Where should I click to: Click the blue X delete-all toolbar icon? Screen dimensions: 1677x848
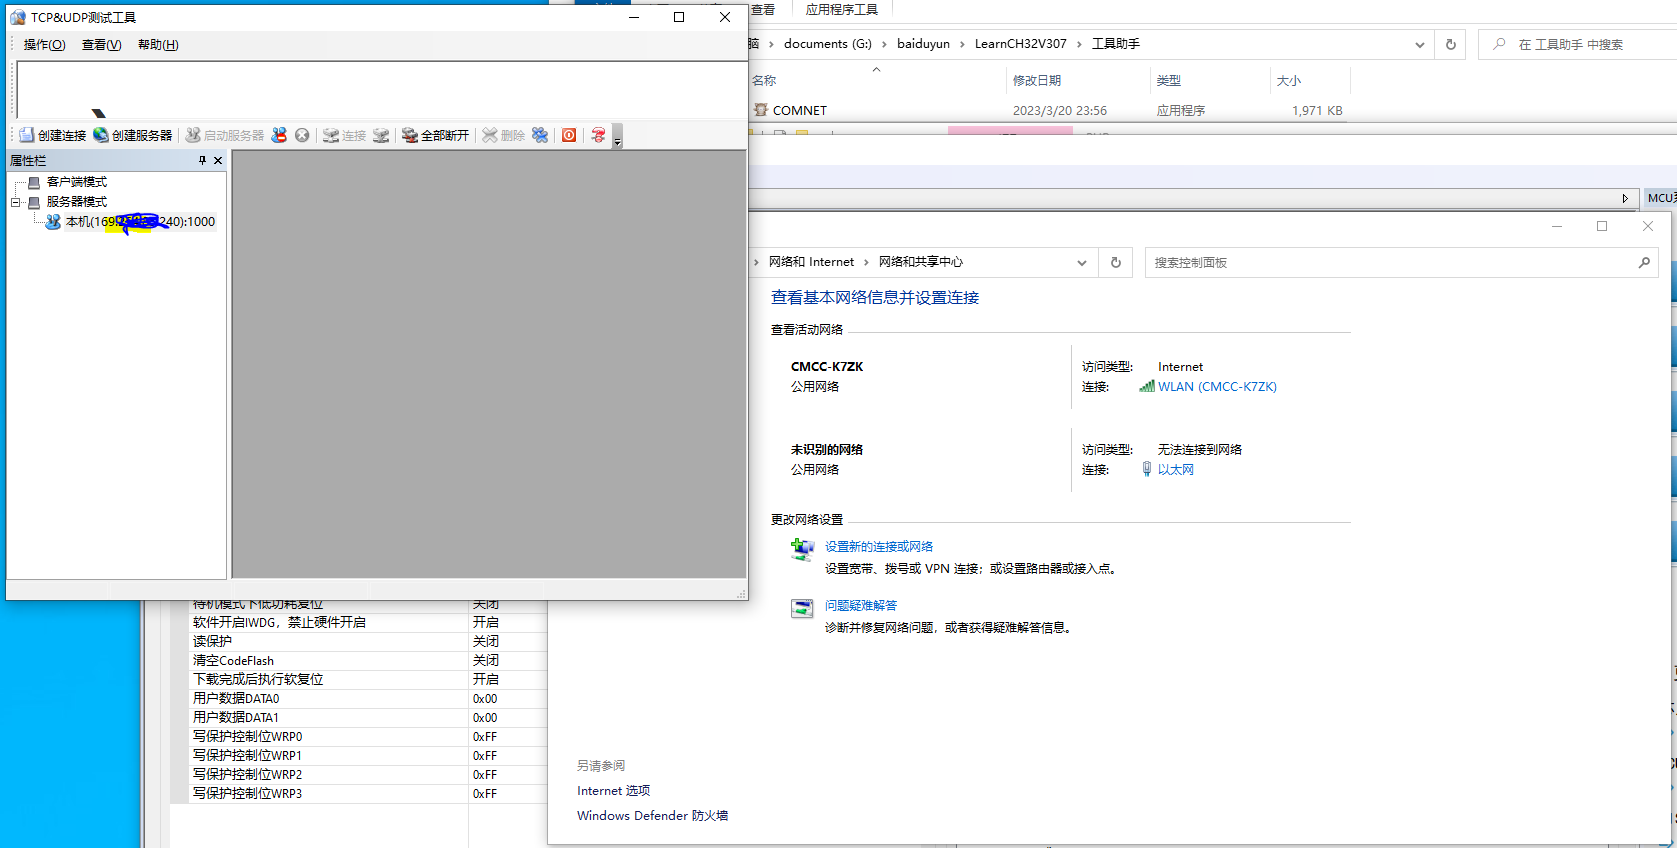[x=540, y=135]
